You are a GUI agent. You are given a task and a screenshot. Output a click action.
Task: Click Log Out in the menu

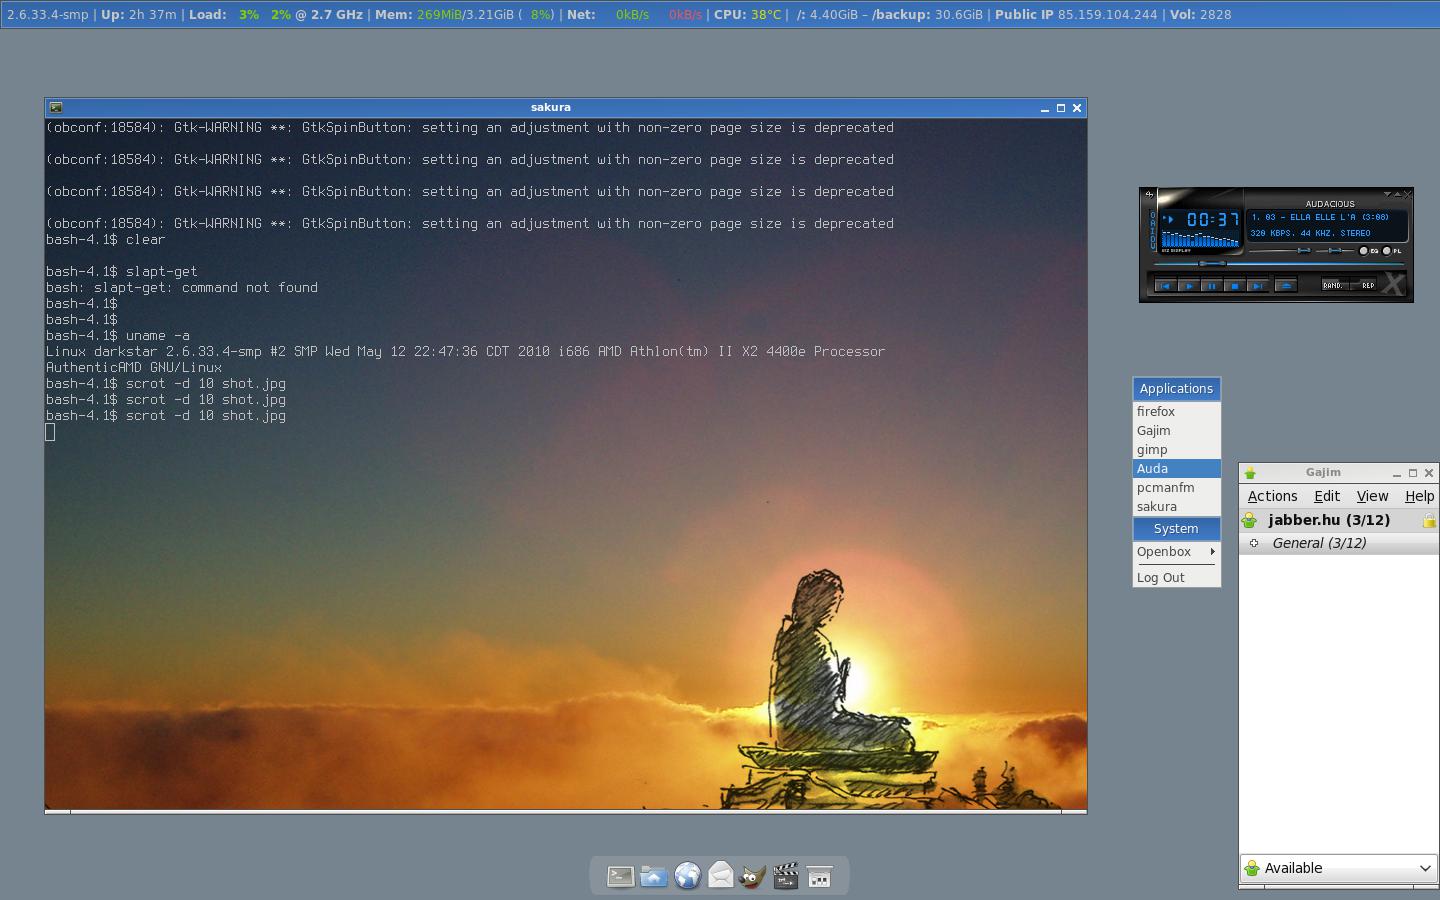[x=1176, y=577]
